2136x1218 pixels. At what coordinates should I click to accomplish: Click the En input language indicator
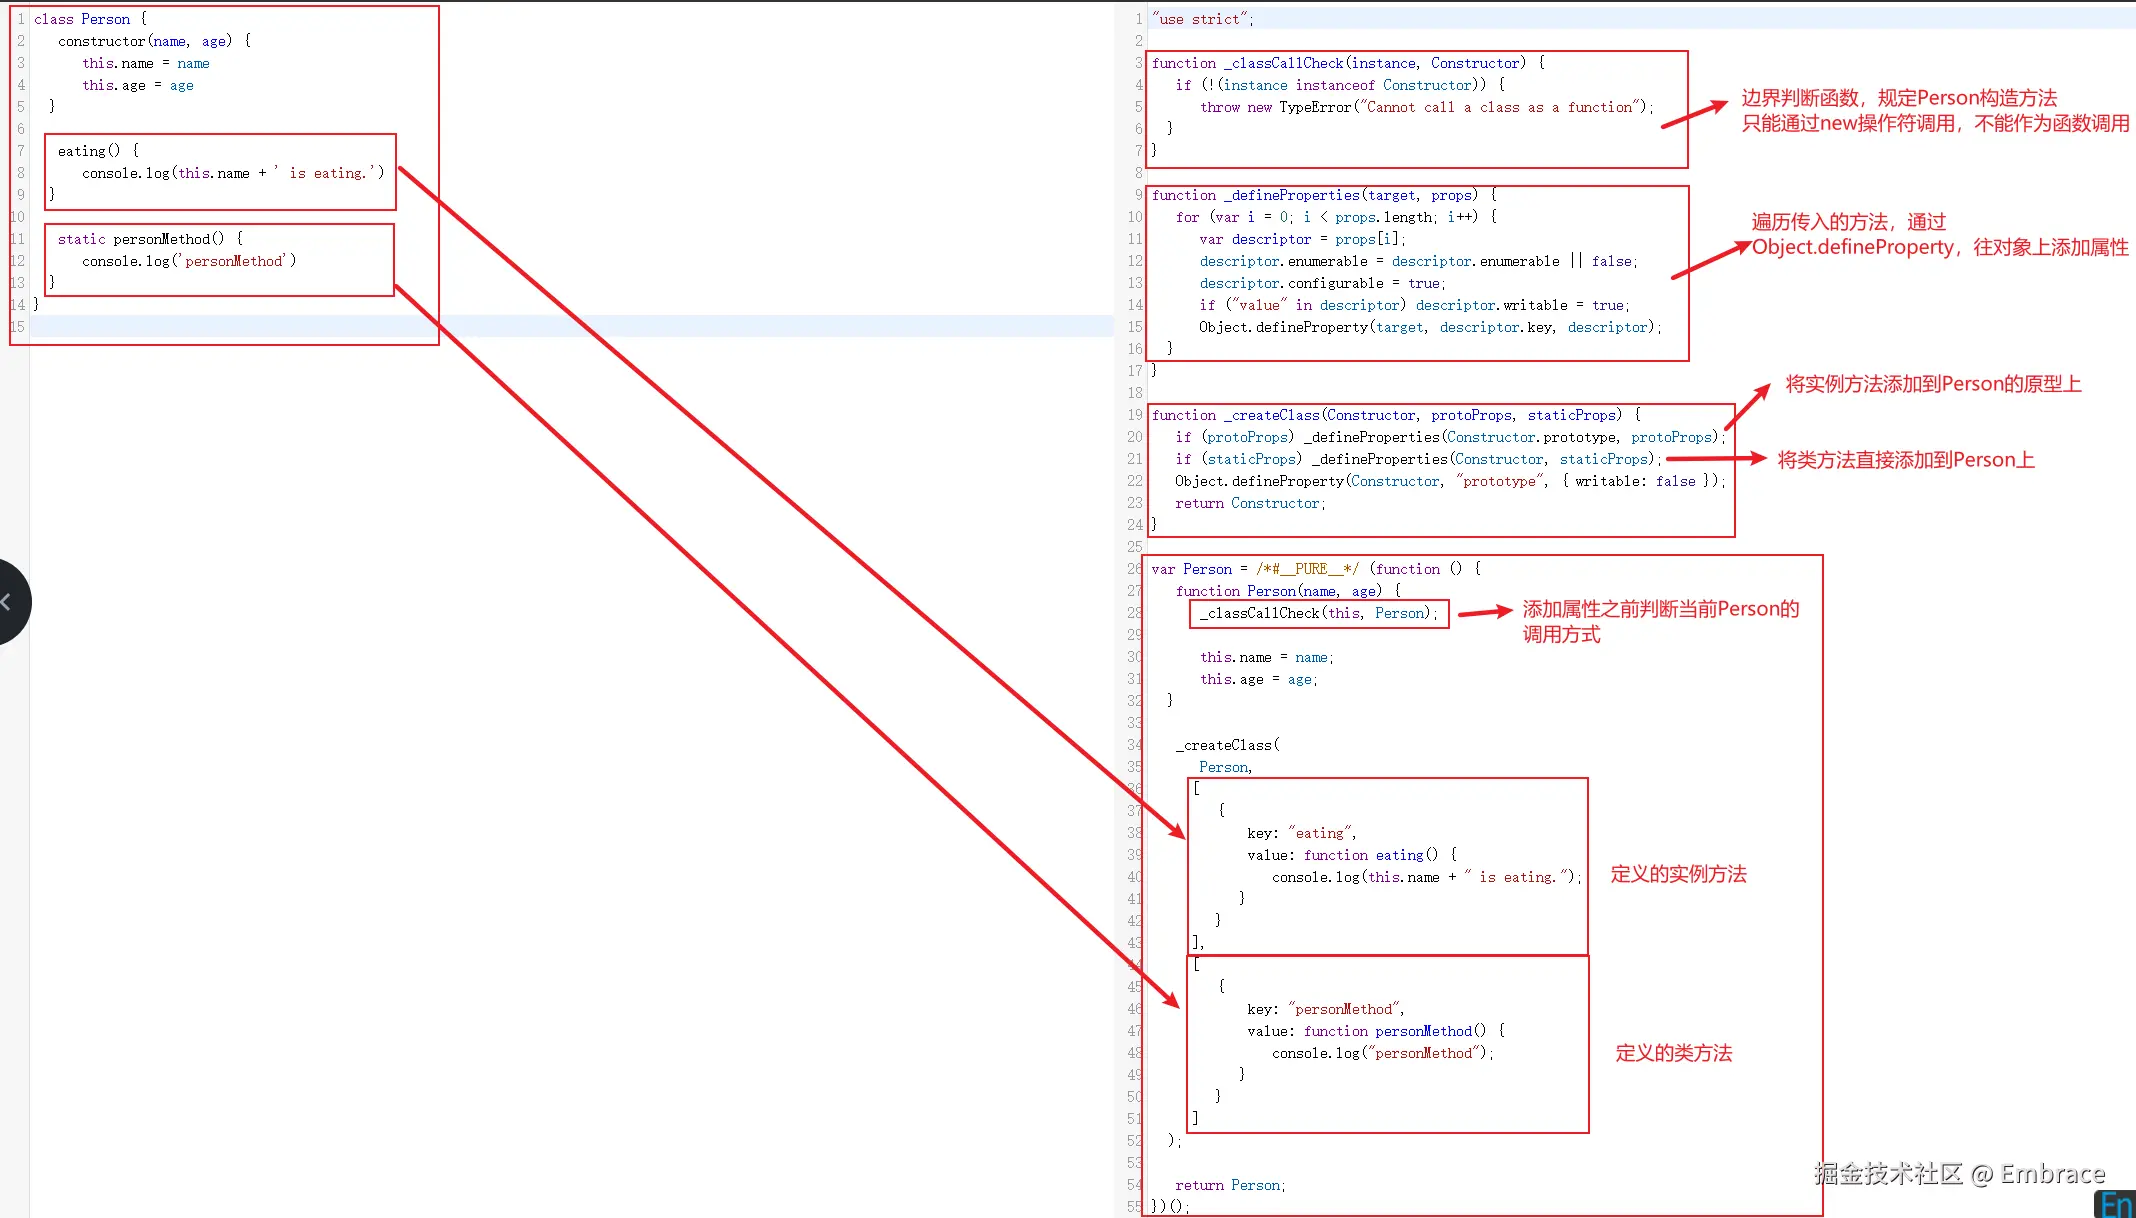tap(2114, 1204)
